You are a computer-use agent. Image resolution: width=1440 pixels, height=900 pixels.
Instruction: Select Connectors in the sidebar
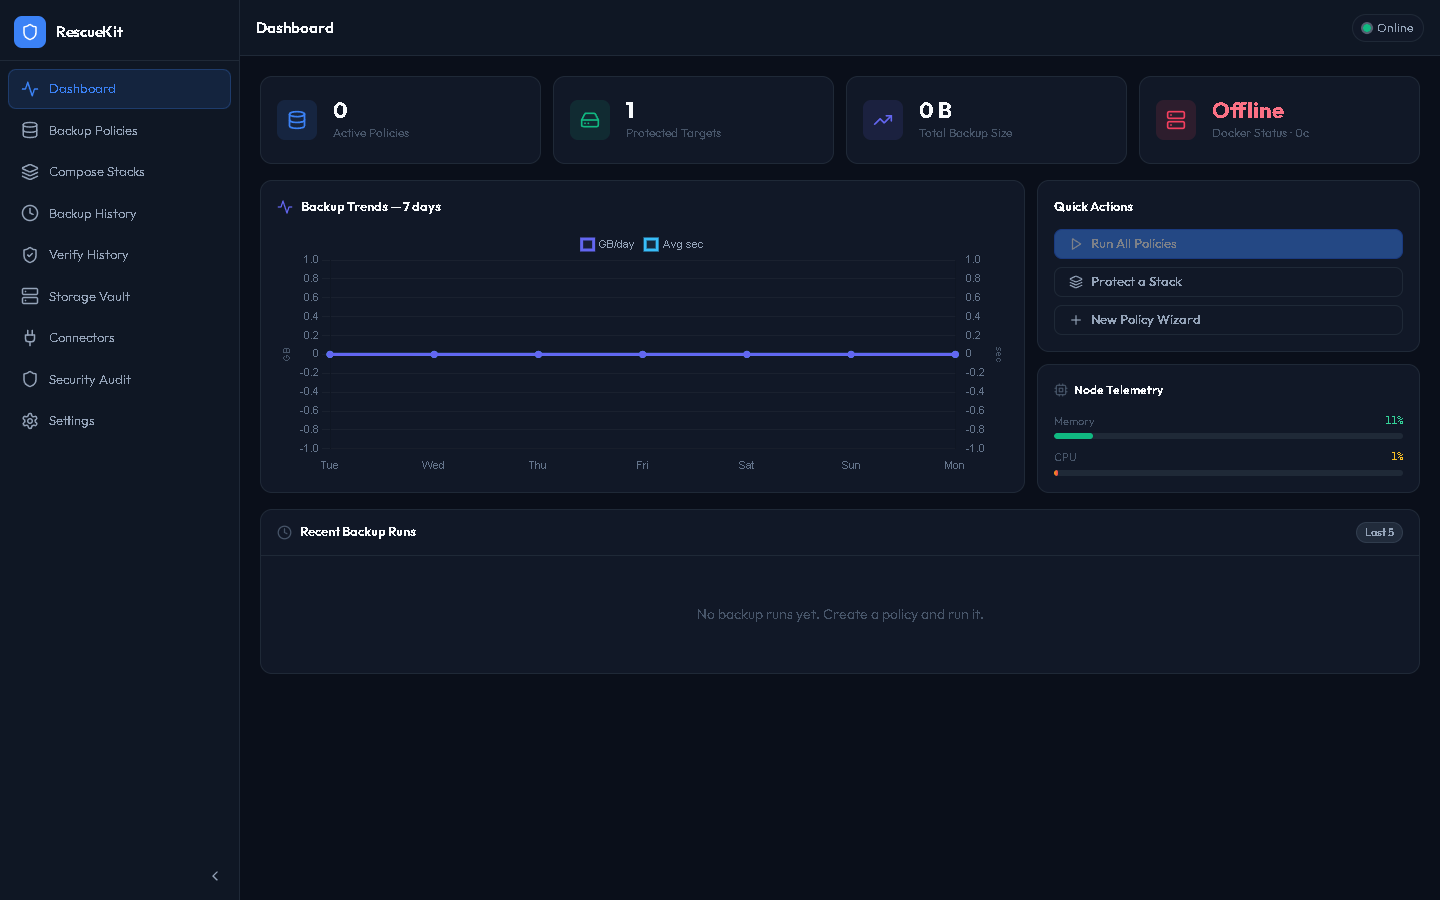click(119, 338)
